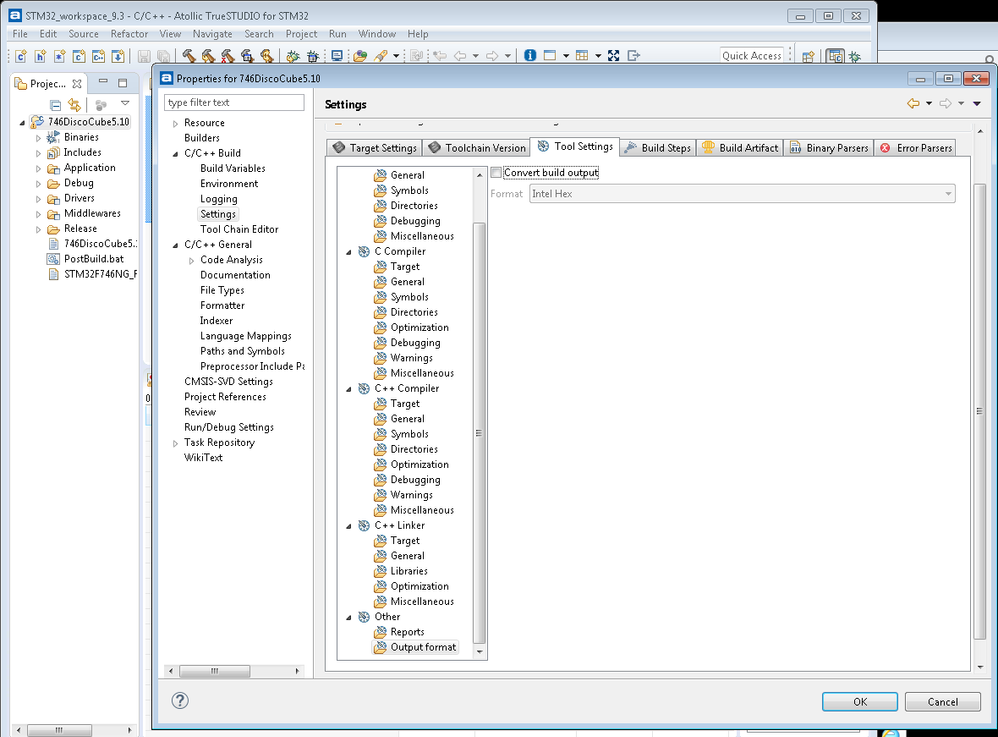Select Run/Debug Settings item

click(x=228, y=427)
